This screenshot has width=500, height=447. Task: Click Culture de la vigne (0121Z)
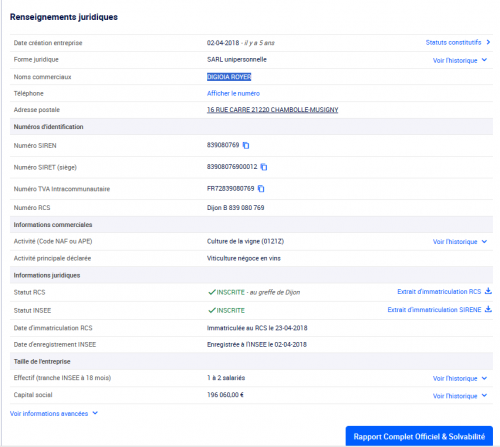point(245,241)
